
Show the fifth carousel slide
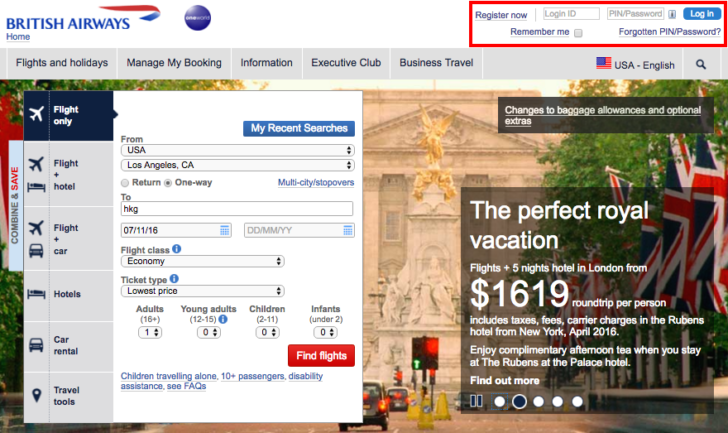[x=577, y=401]
